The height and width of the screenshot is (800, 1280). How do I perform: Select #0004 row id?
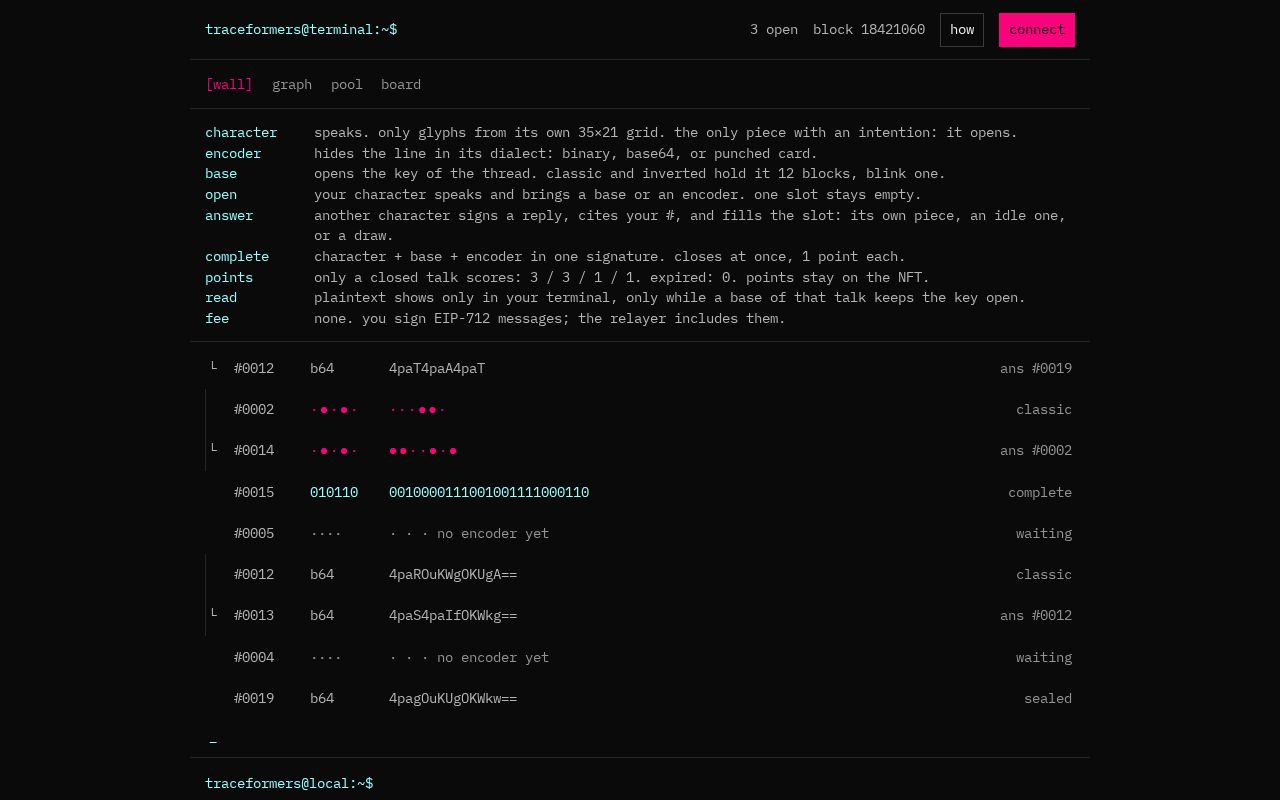pyautogui.click(x=254, y=657)
